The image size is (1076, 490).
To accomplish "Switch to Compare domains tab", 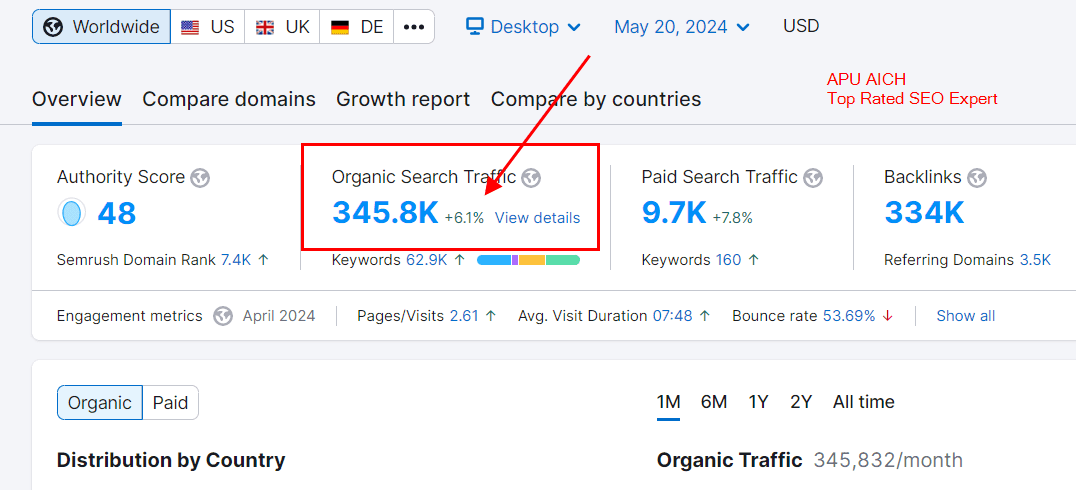I will (229, 99).
